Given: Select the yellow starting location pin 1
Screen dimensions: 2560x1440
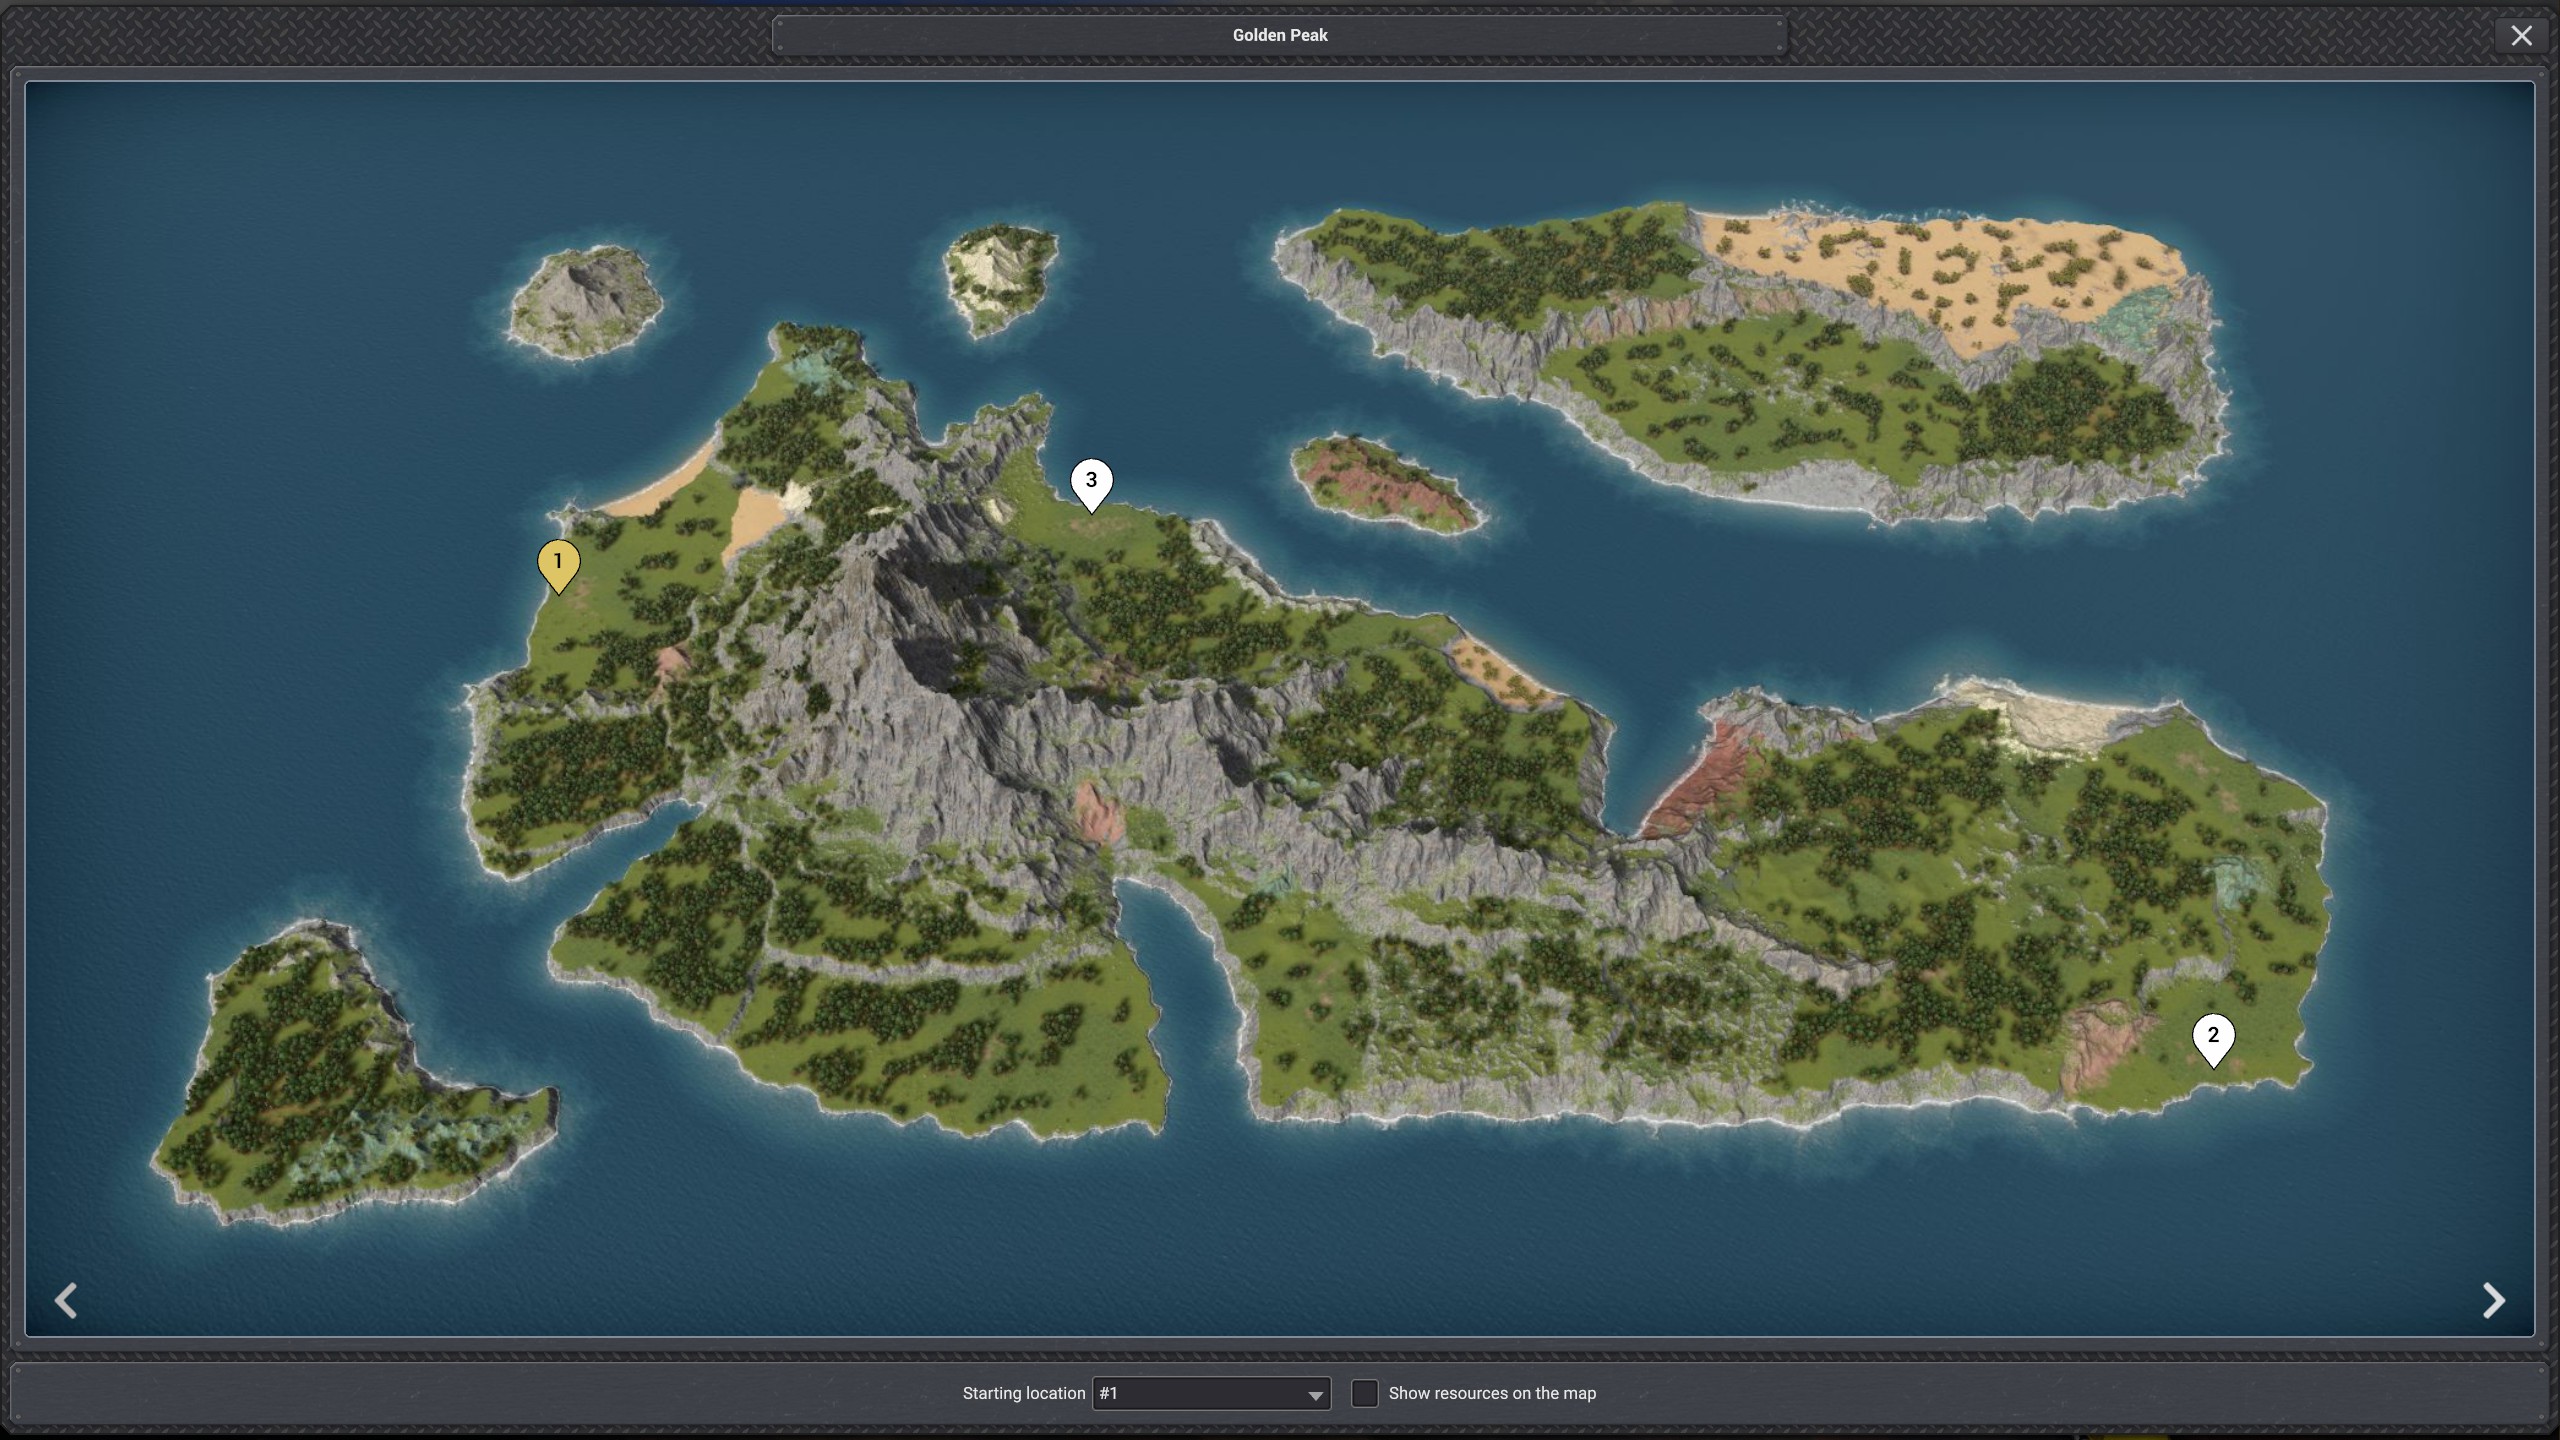Looking at the screenshot, I should 558,564.
